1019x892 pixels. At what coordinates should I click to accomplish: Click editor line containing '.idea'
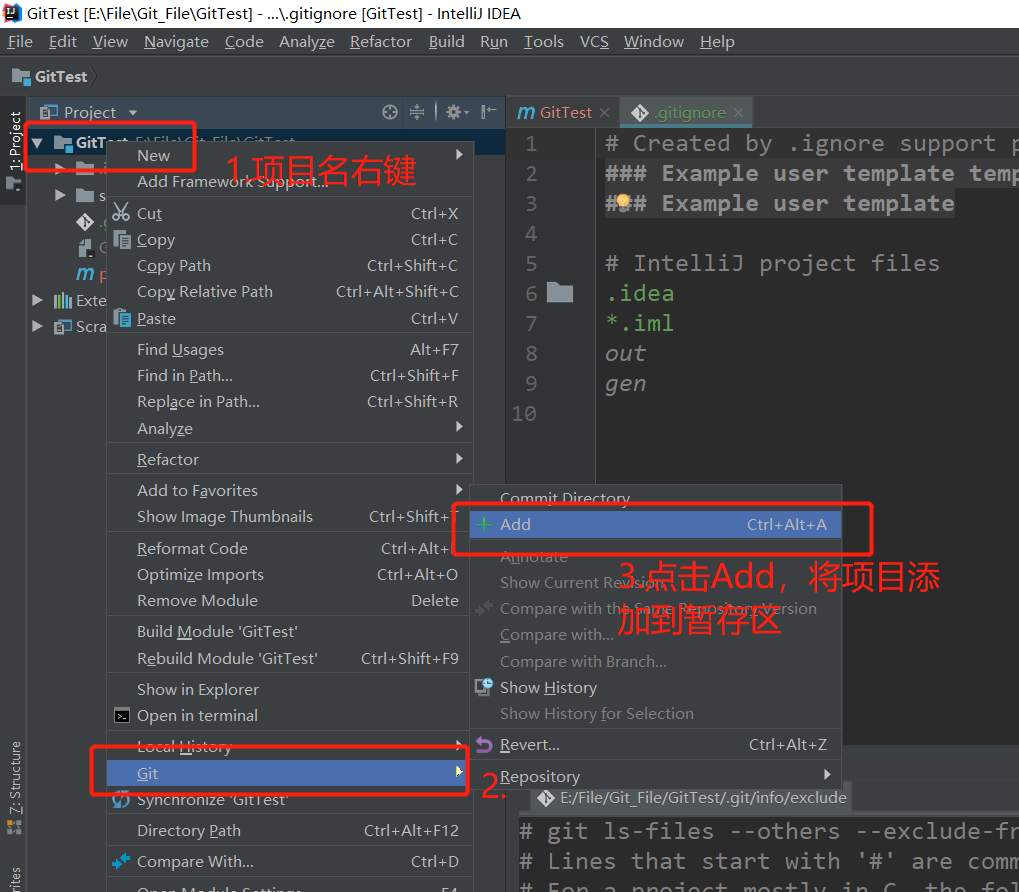coord(639,293)
